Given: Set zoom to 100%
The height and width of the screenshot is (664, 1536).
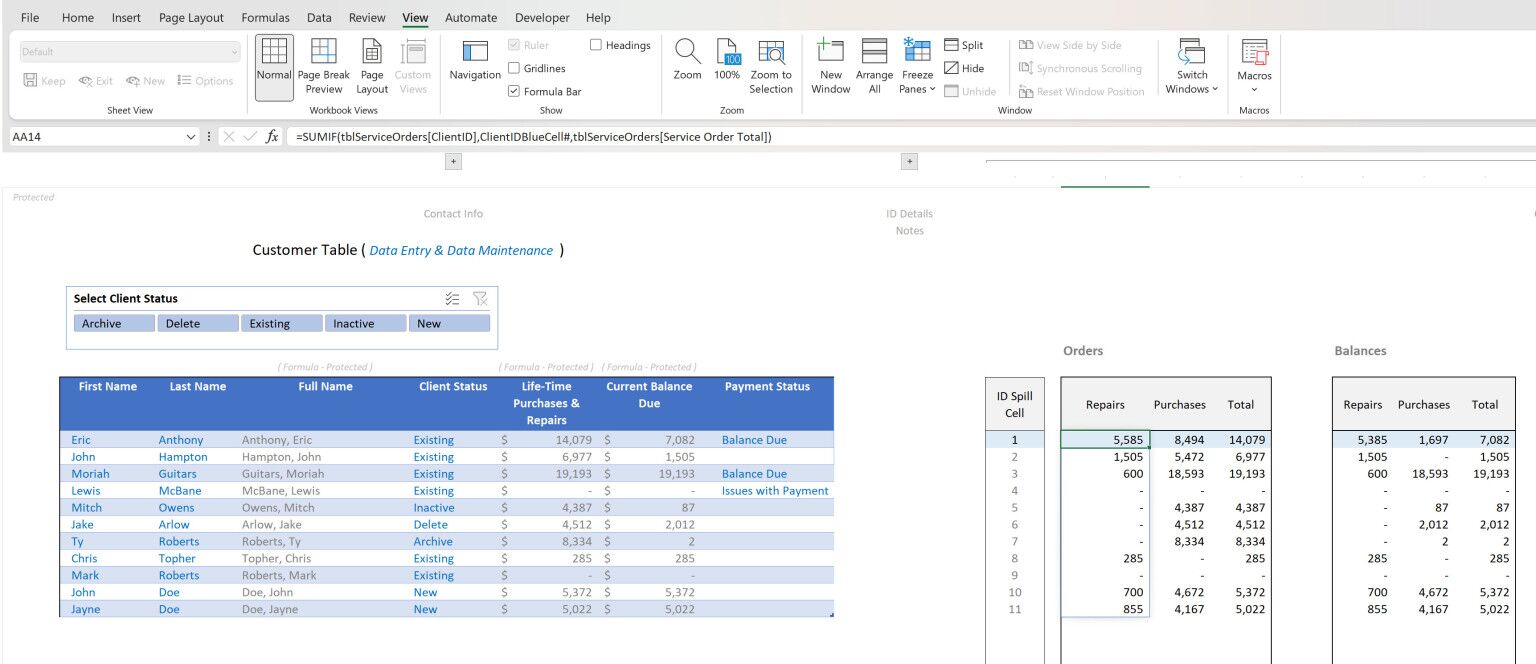Looking at the screenshot, I should click(727, 60).
